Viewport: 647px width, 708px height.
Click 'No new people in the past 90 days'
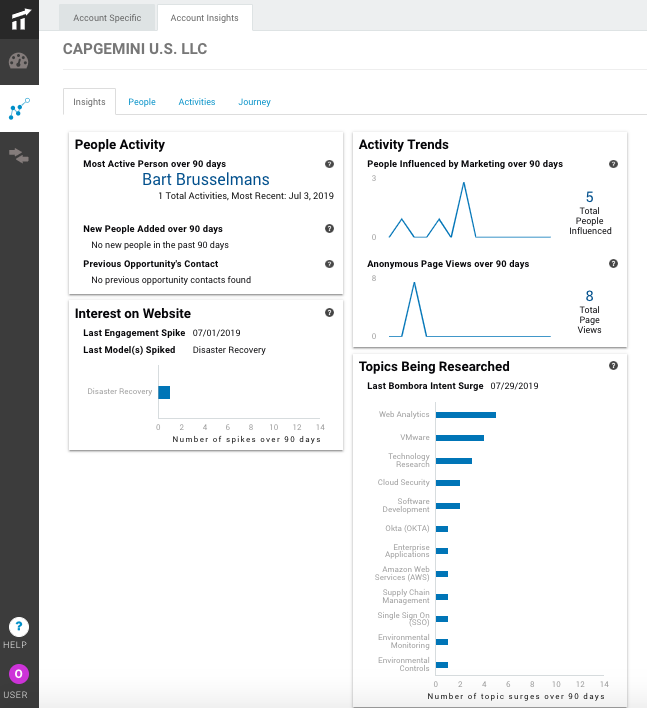[x=160, y=245]
